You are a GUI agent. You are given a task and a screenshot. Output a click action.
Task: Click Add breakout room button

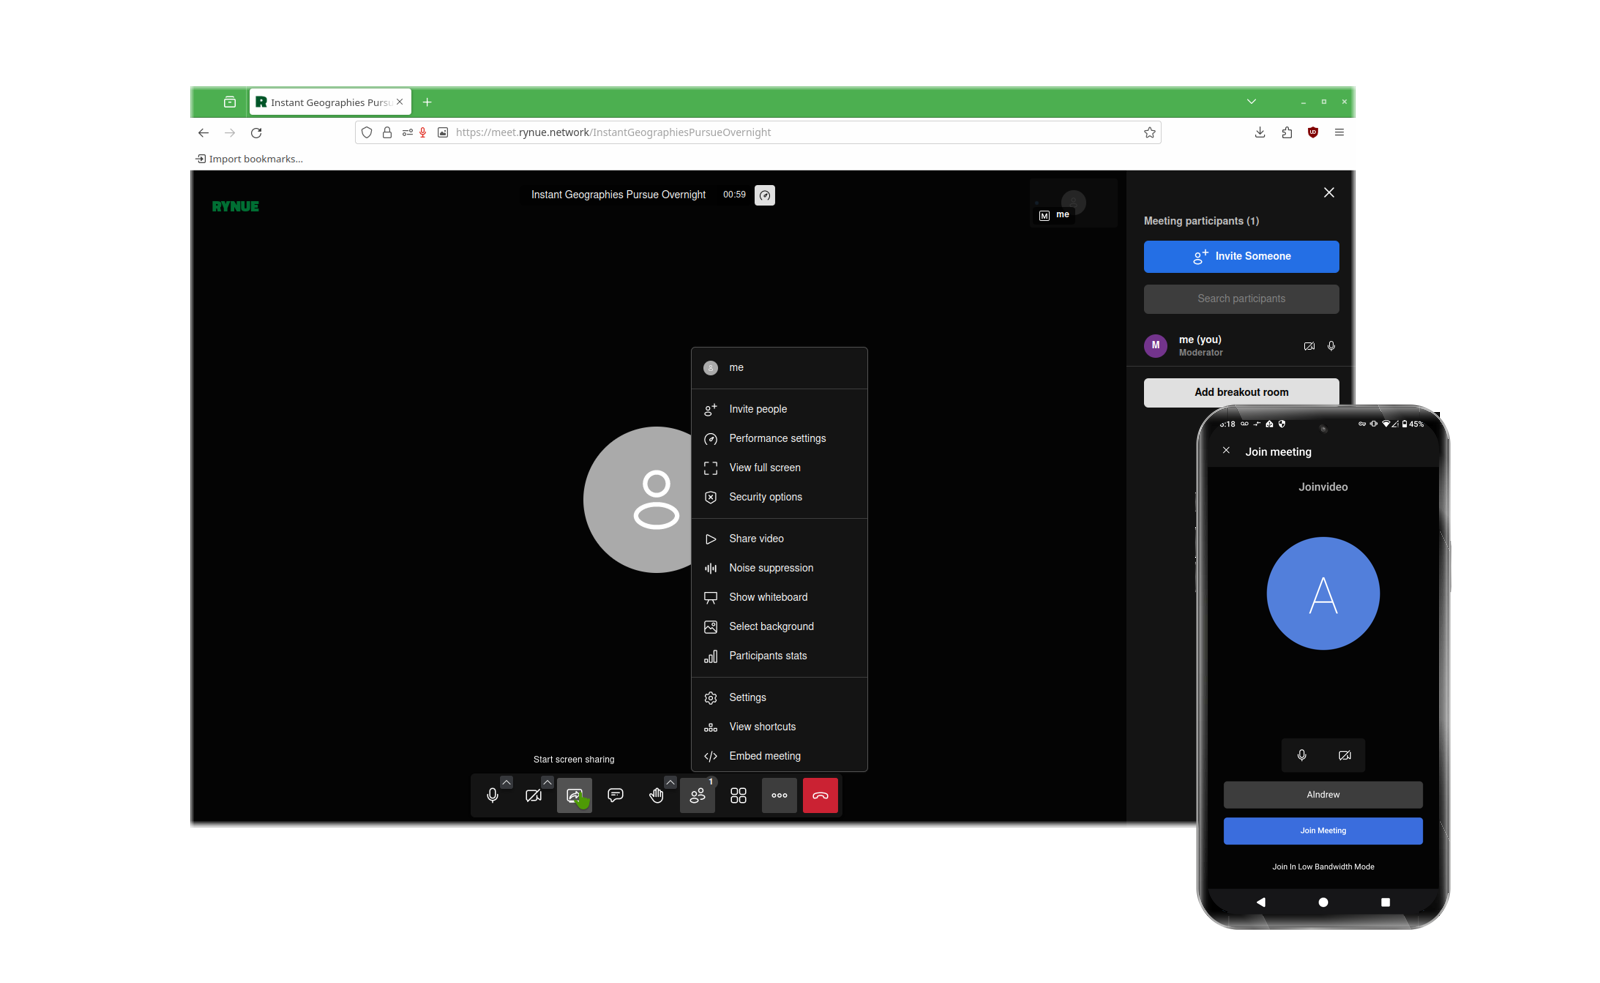[x=1241, y=392]
